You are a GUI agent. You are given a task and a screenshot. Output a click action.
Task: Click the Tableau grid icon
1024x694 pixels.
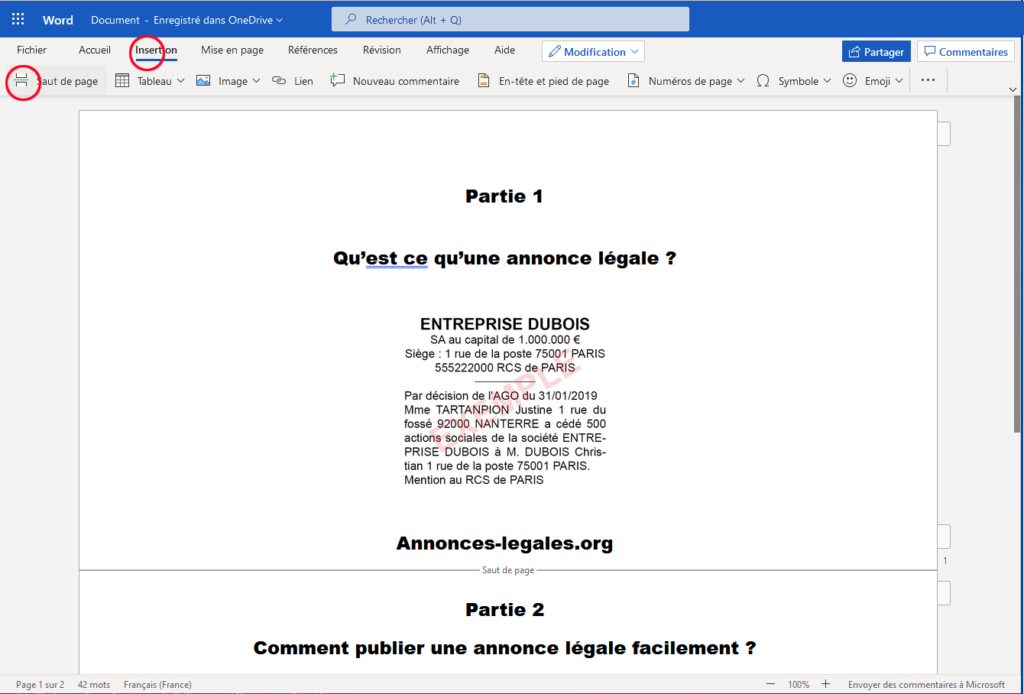[122, 81]
